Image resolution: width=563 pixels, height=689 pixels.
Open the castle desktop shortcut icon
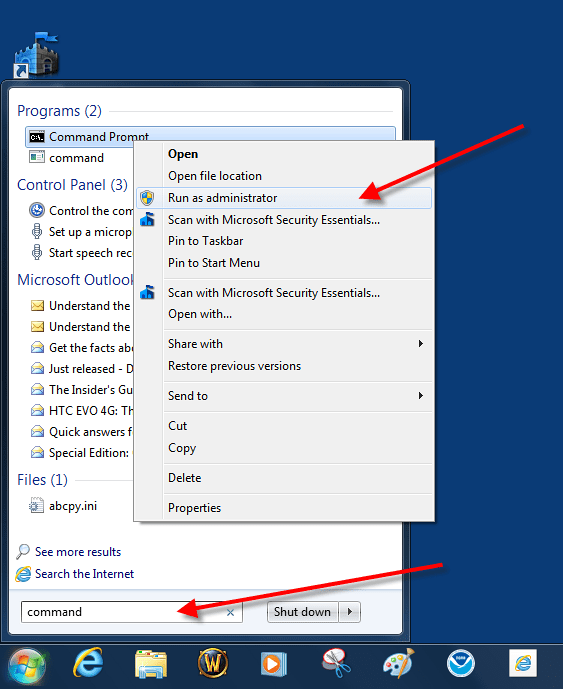pyautogui.click(x=36, y=55)
